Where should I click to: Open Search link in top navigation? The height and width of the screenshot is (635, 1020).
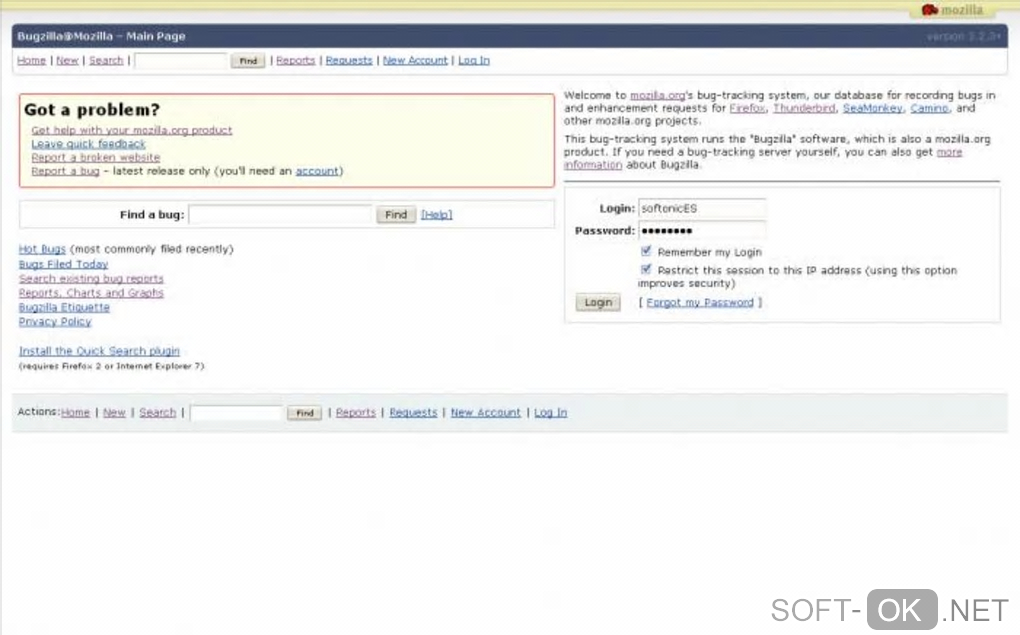tap(106, 61)
